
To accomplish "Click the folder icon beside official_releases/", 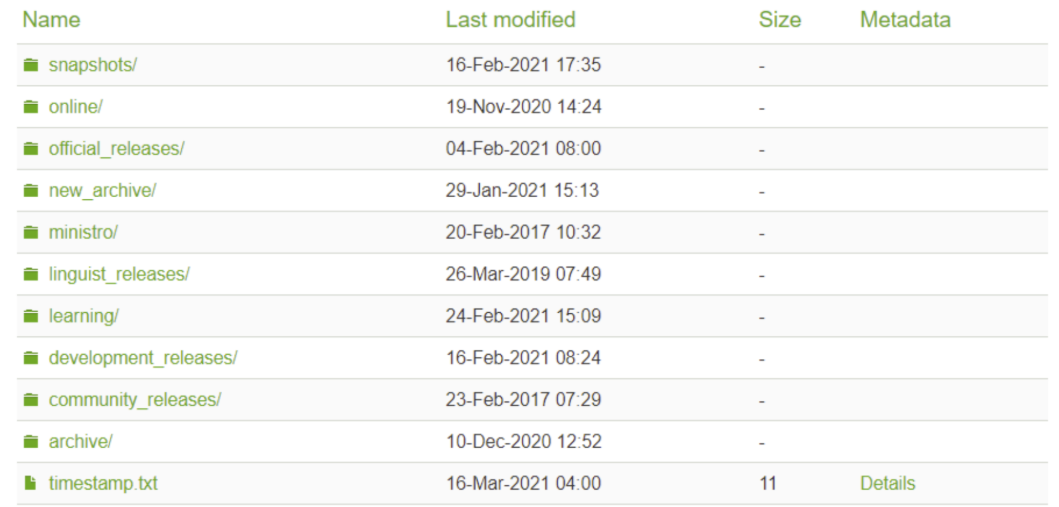I will pos(31,149).
